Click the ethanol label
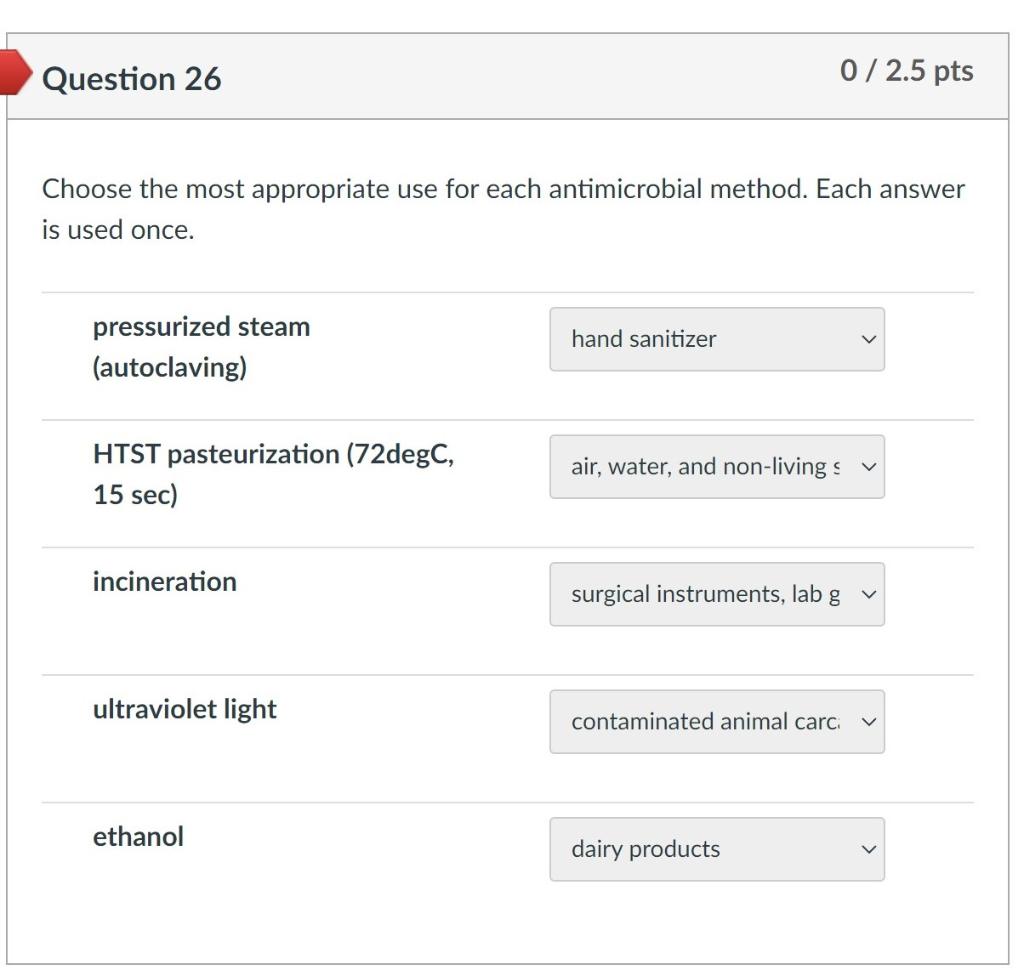Screen dimensions: 1024x970 138,837
